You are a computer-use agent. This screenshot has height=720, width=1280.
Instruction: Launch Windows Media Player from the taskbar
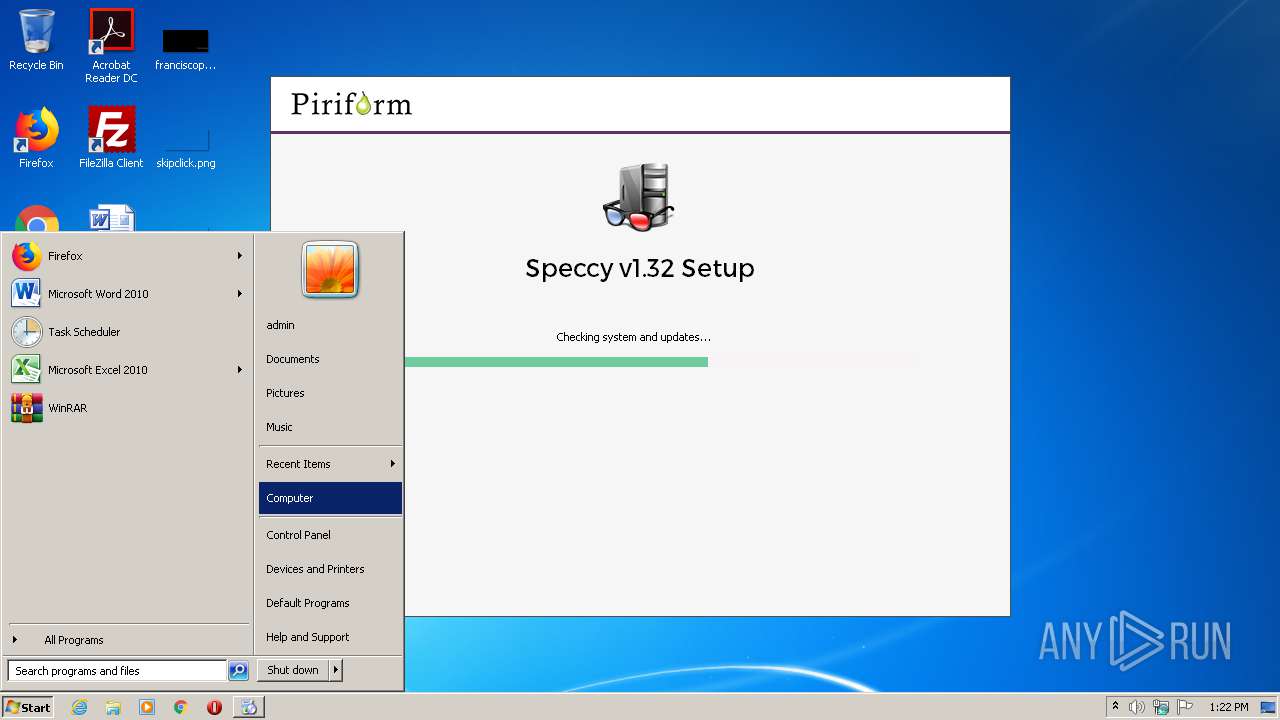[147, 707]
